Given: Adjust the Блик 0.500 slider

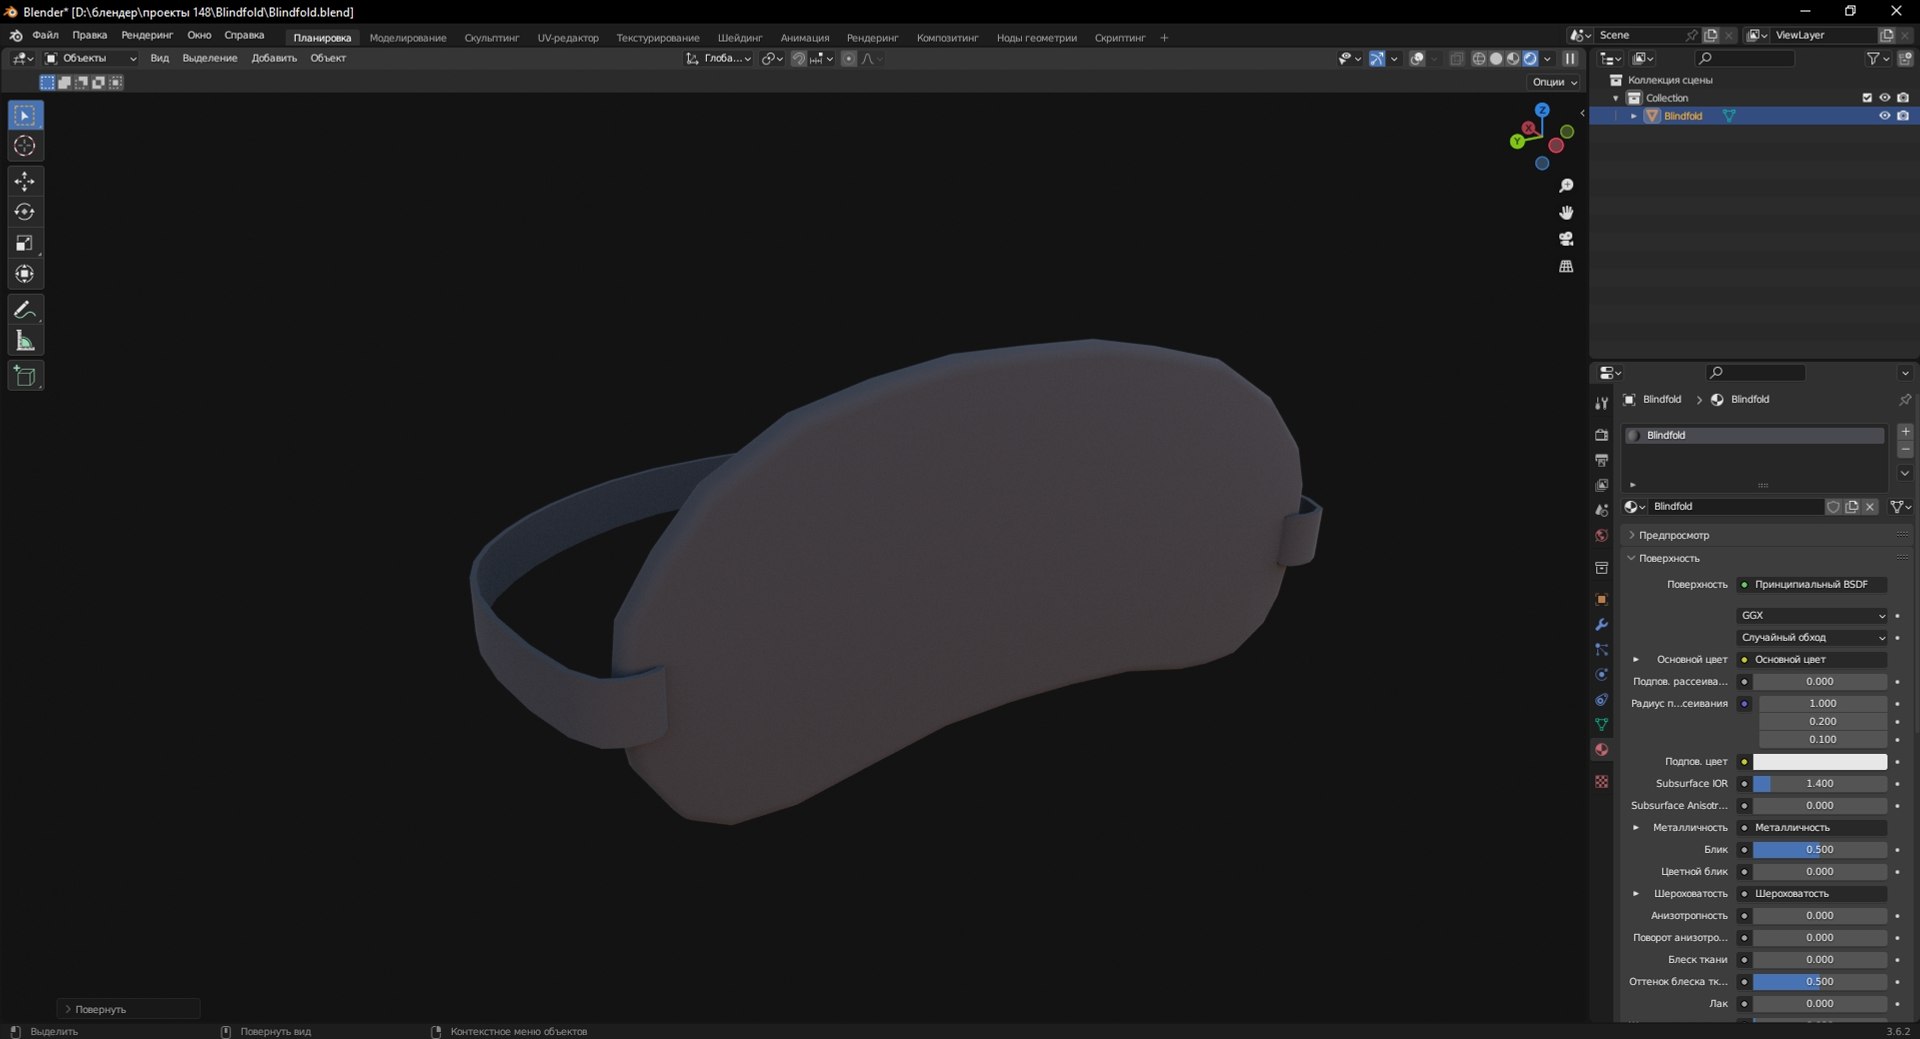Looking at the screenshot, I should pos(1819,850).
